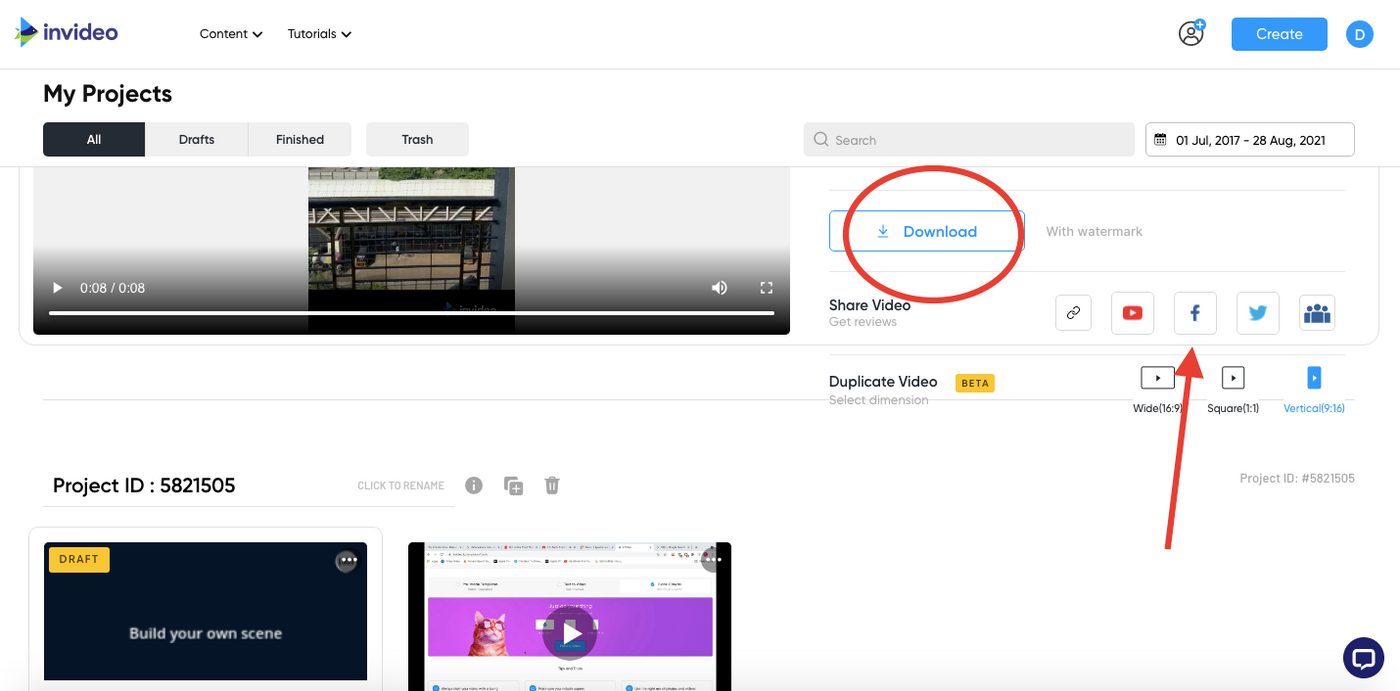
Task: Open the chat support bubble
Action: 1362,657
